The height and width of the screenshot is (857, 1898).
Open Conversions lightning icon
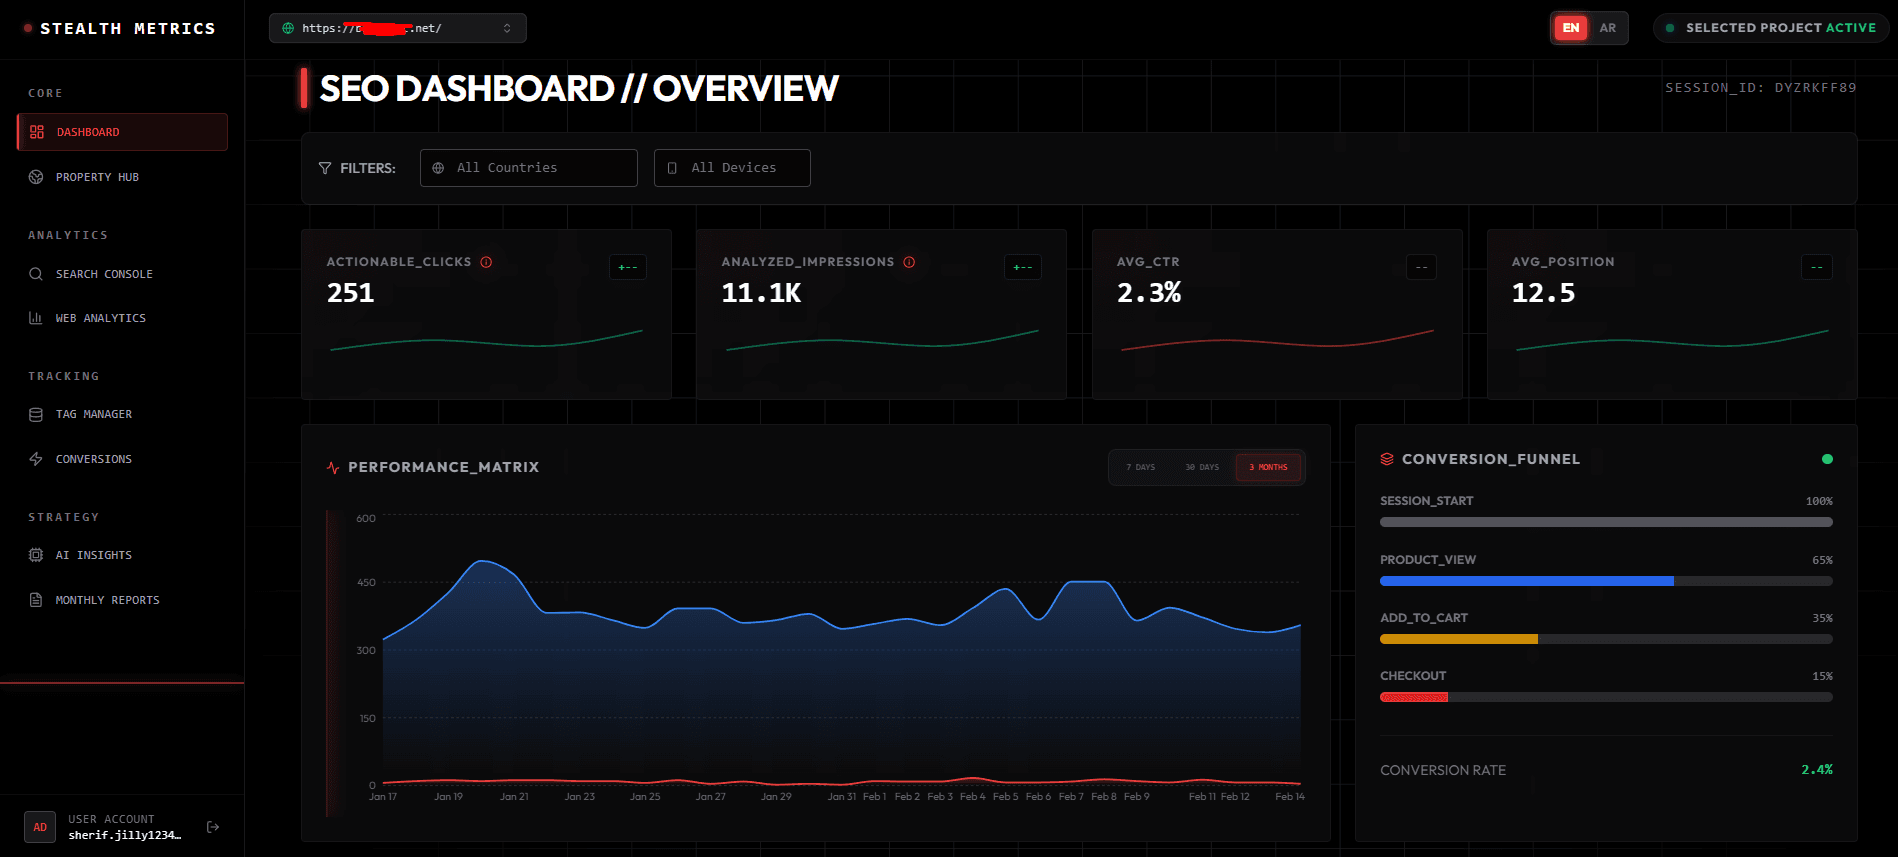[x=36, y=459]
